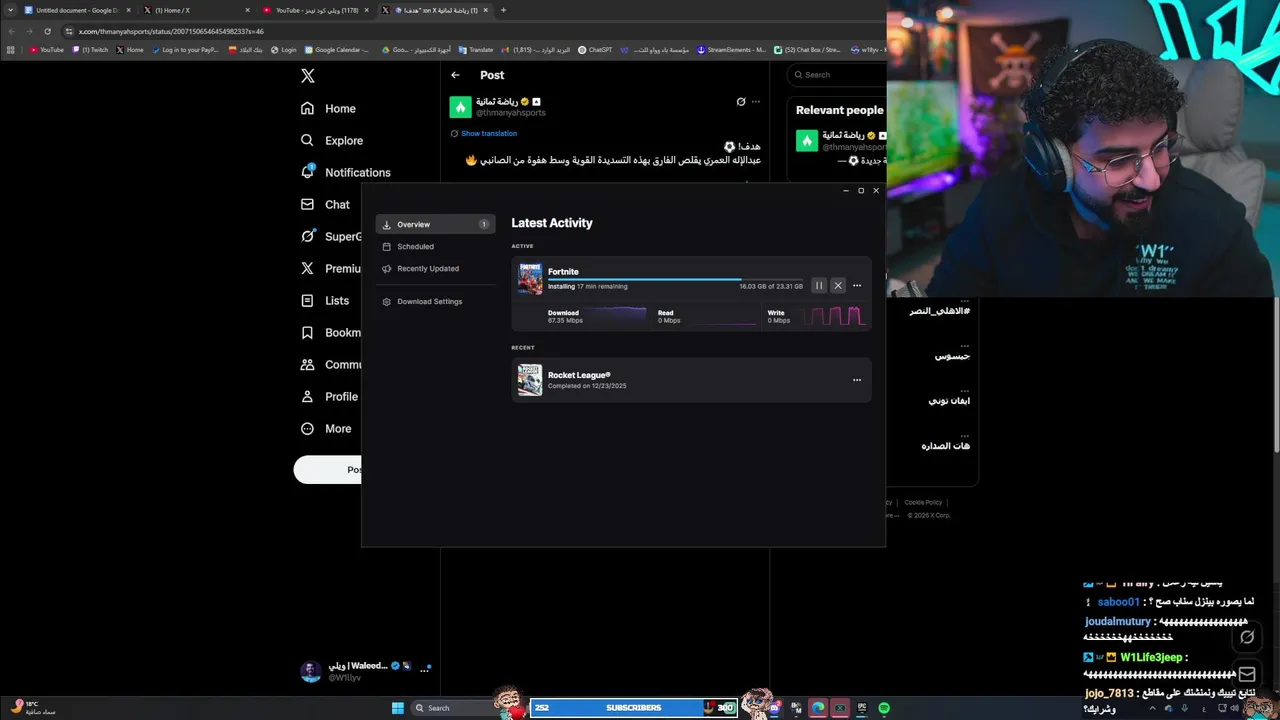Screen dimensions: 1280x720
Task: Open the post's three-dot options menu
Action: [756, 102]
